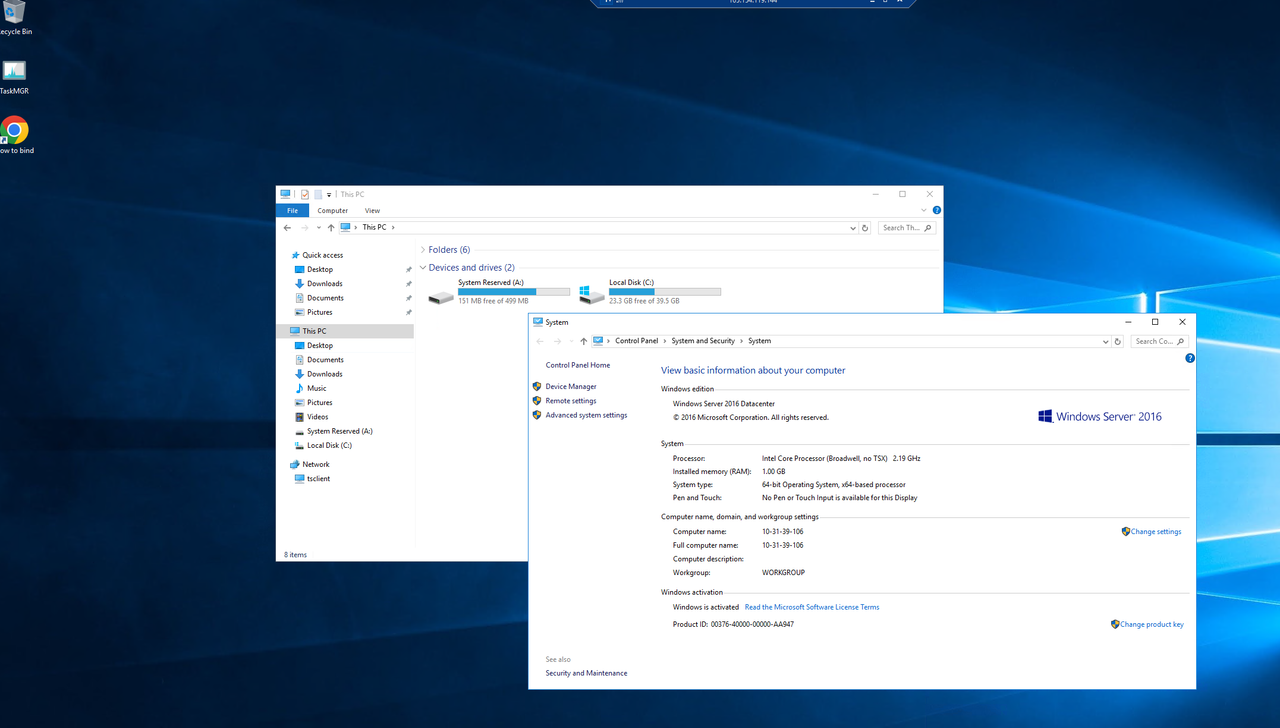This screenshot has height=728, width=1280.
Task: Open the TaskMGR desktop shortcut
Action: [14, 71]
